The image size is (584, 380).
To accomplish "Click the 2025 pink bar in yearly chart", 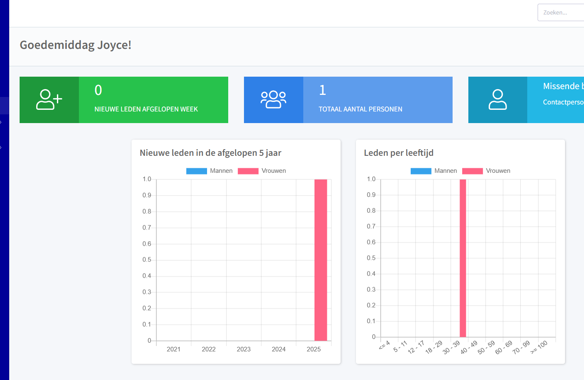I will point(321,260).
